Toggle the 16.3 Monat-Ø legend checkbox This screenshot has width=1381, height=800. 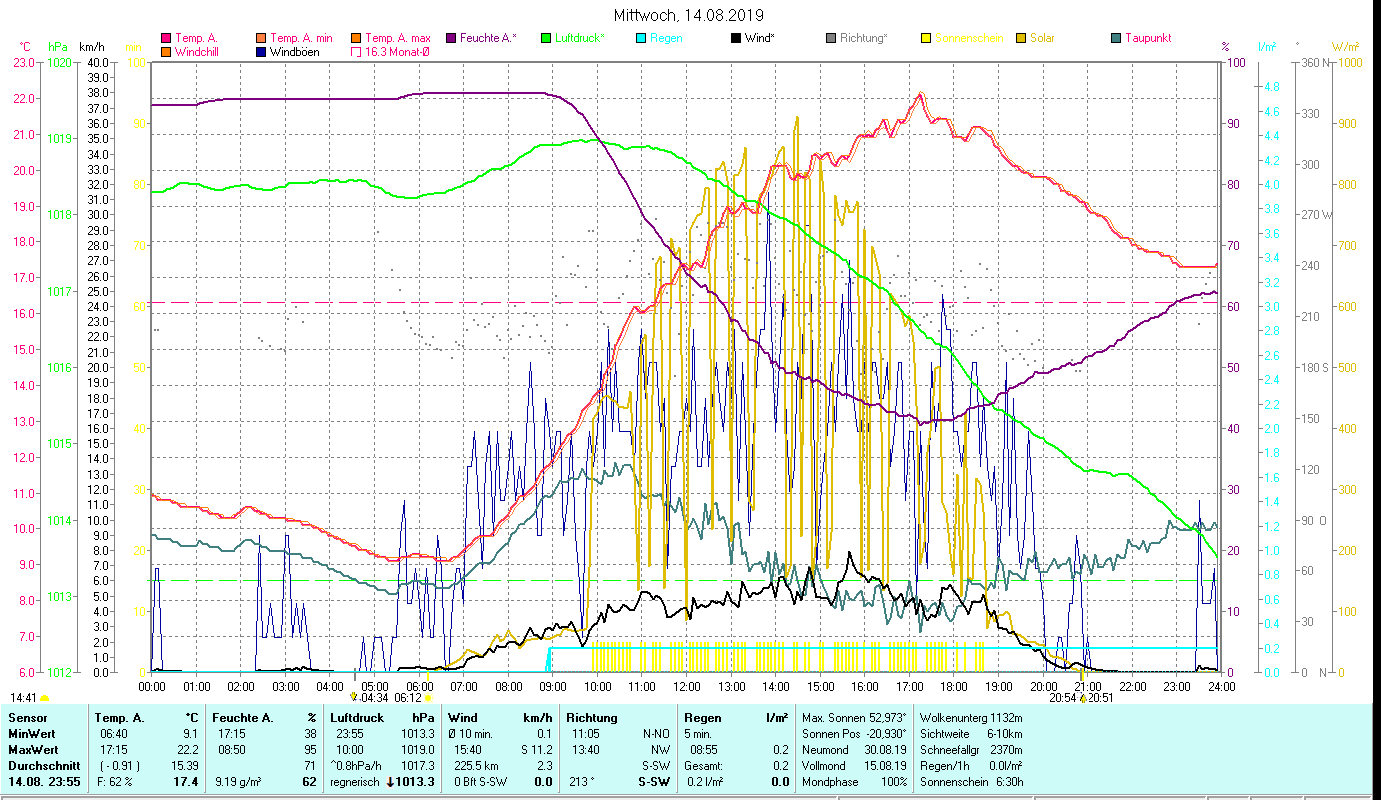(x=356, y=52)
